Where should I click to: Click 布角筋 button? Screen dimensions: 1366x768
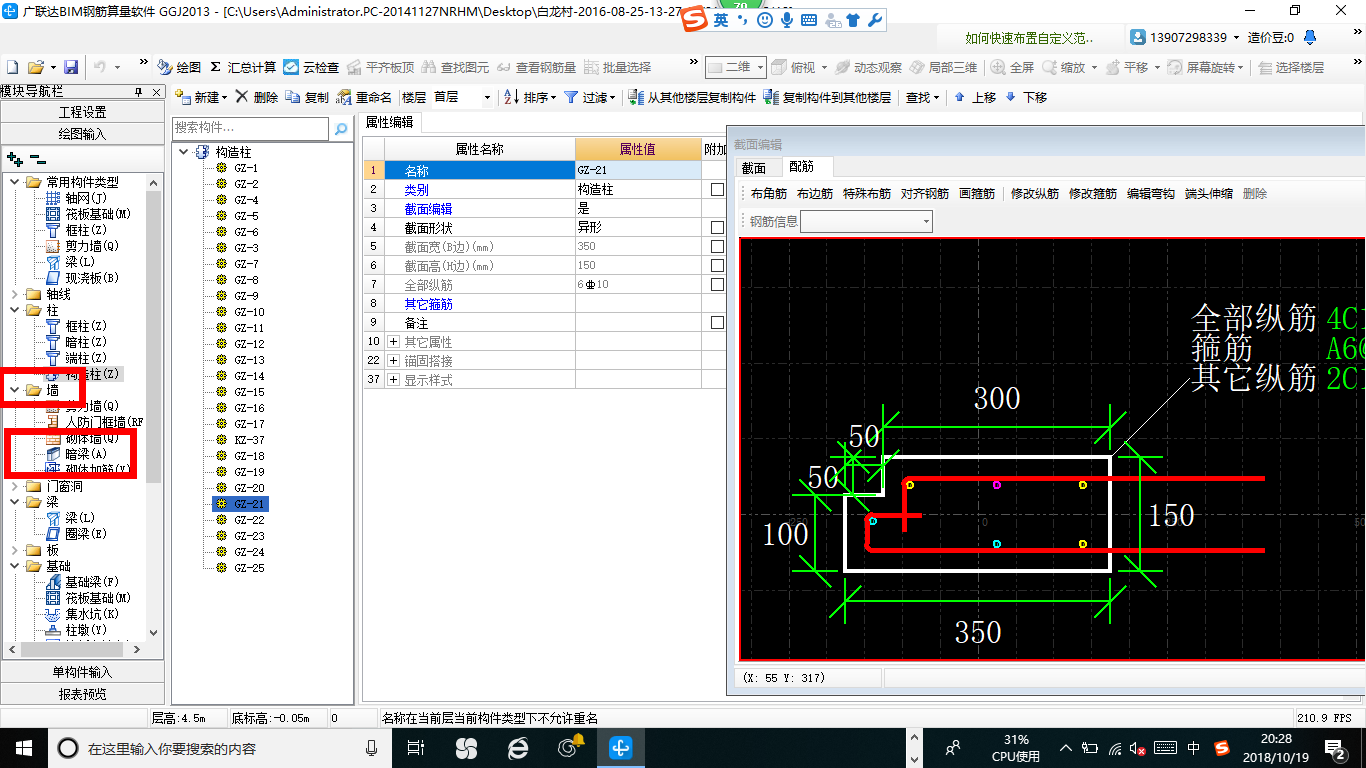click(x=769, y=194)
